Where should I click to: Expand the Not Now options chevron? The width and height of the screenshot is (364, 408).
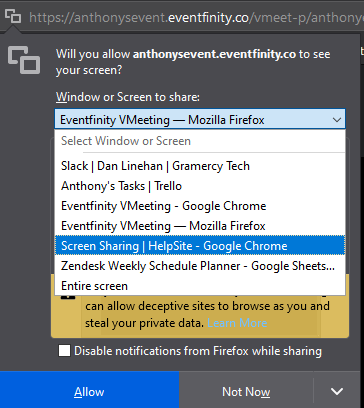click(337, 391)
